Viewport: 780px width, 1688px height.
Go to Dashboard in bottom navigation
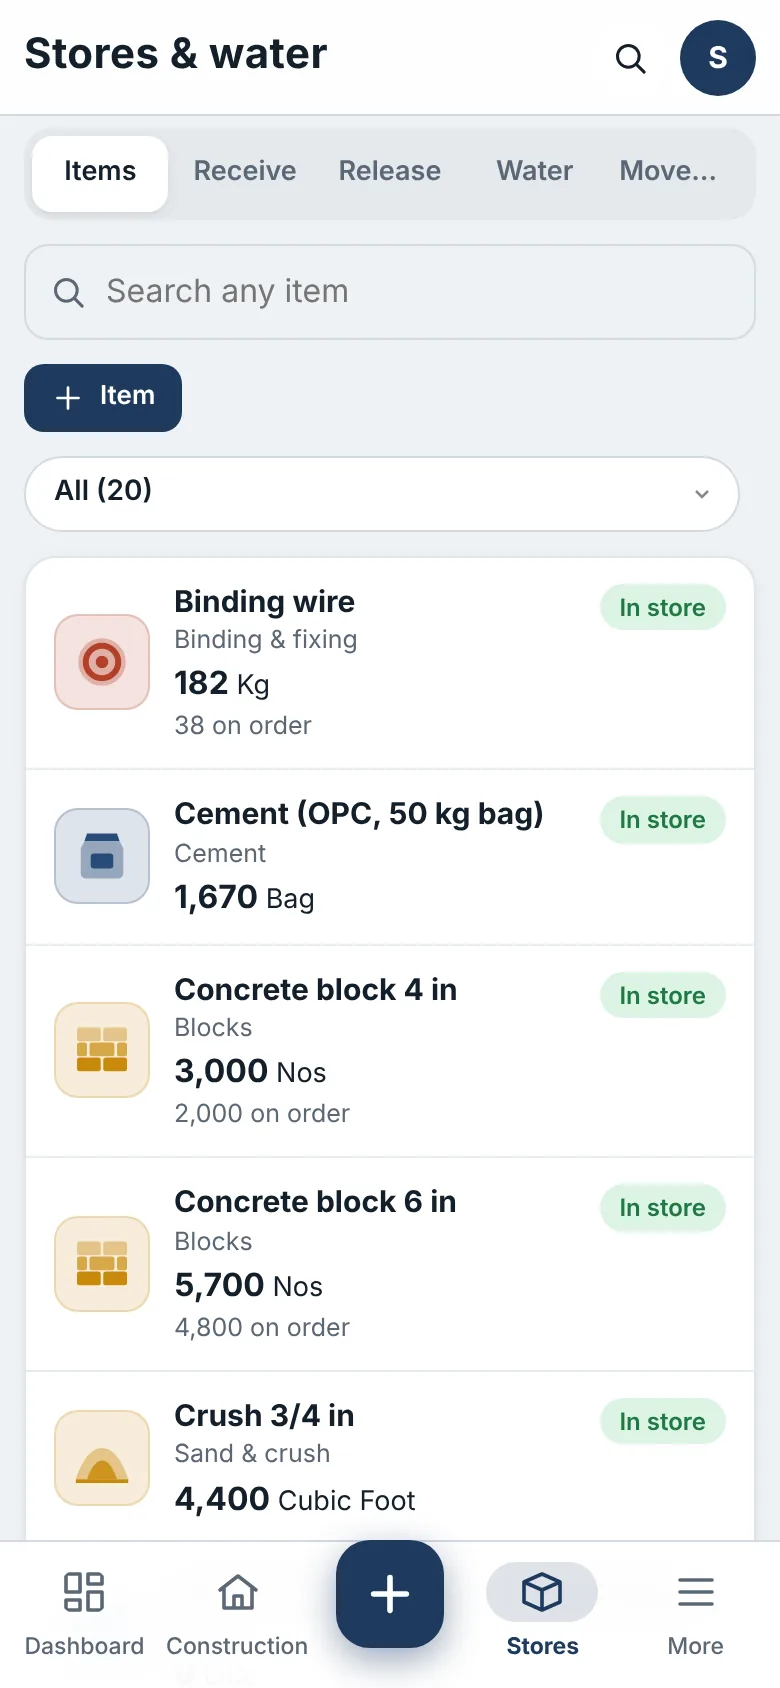84,1614
